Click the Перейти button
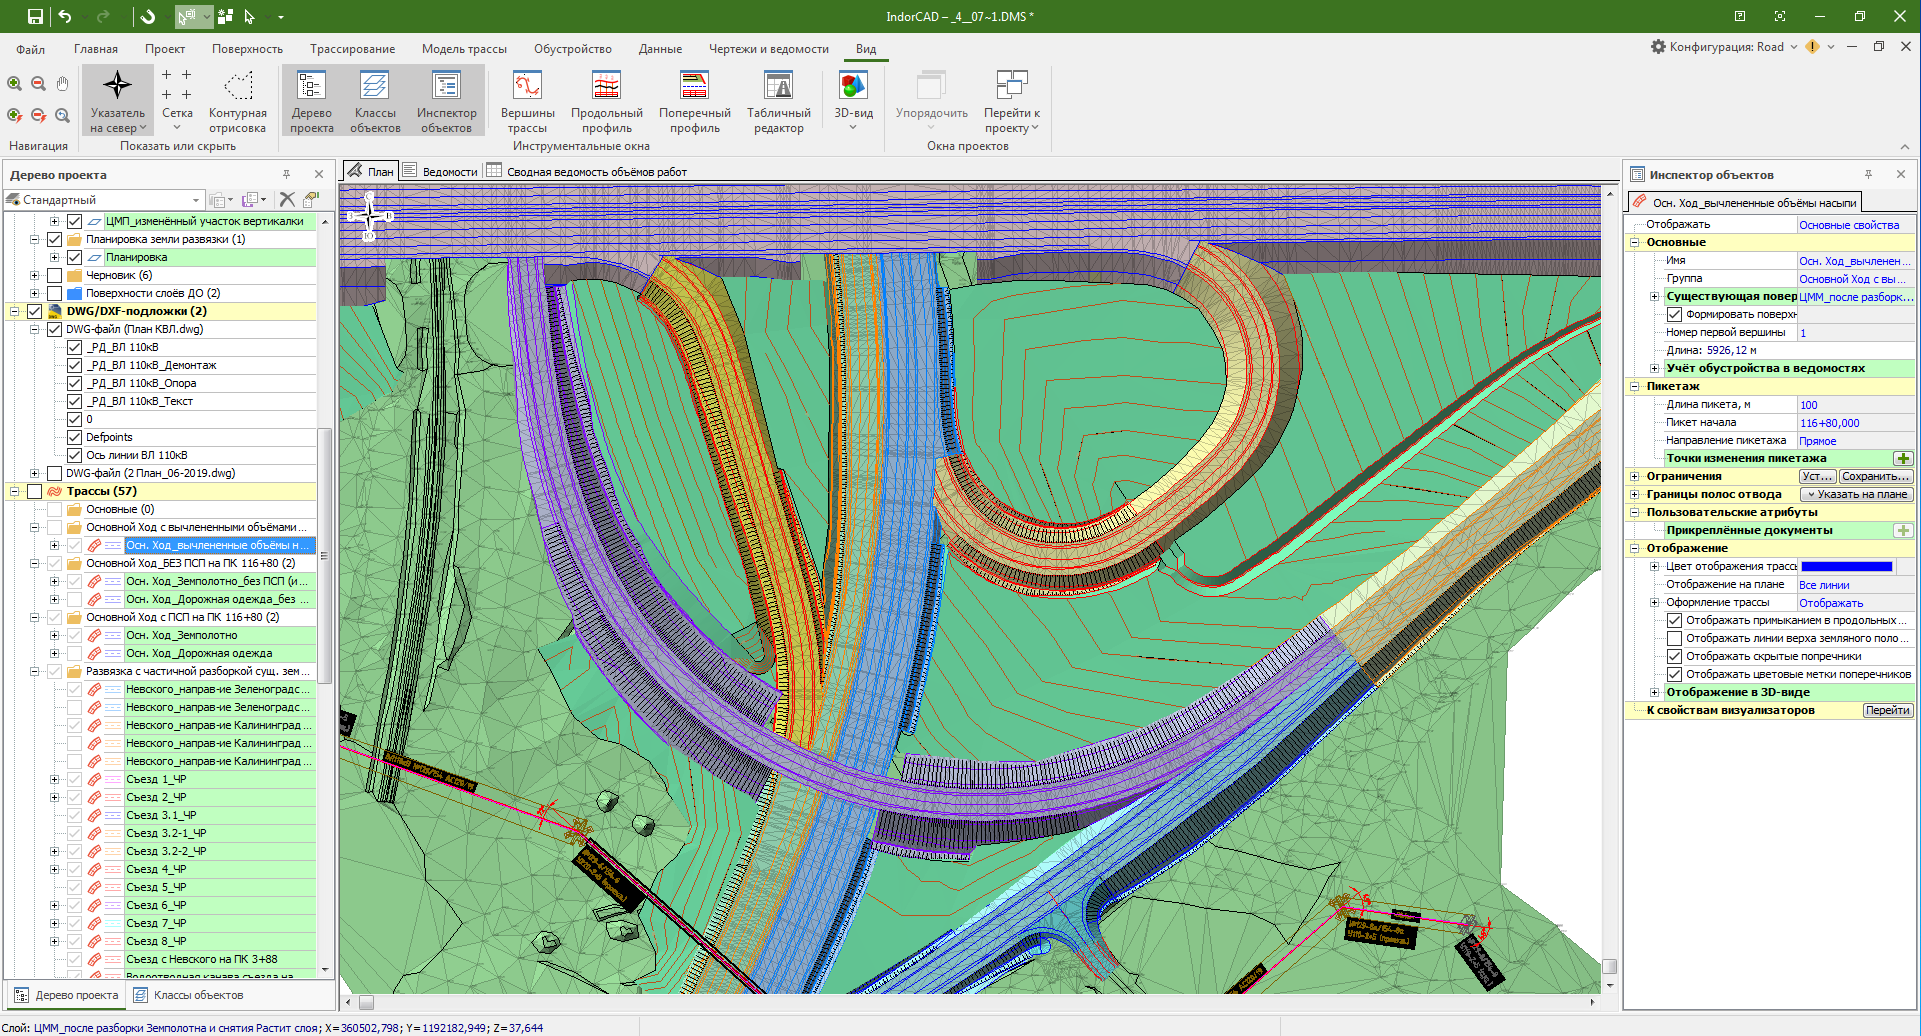 1887,710
